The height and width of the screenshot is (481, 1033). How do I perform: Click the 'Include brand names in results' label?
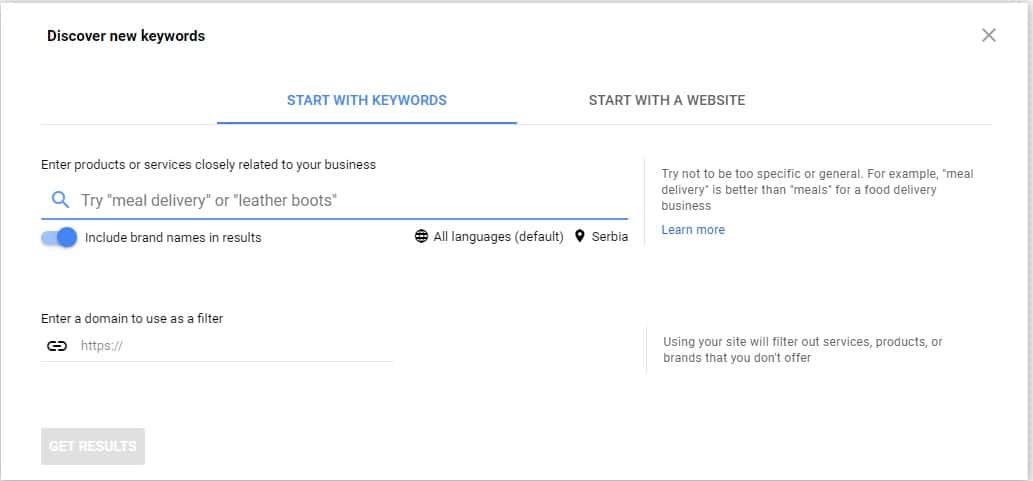(173, 238)
